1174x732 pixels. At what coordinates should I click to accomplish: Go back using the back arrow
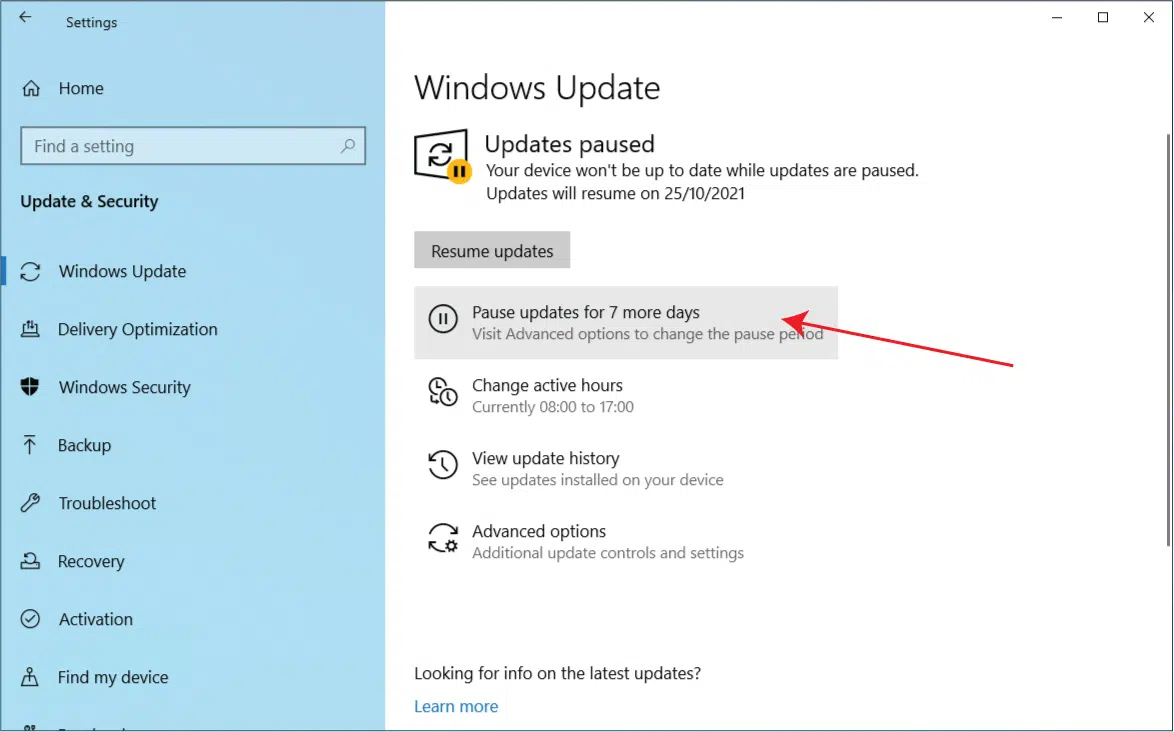[x=25, y=17]
